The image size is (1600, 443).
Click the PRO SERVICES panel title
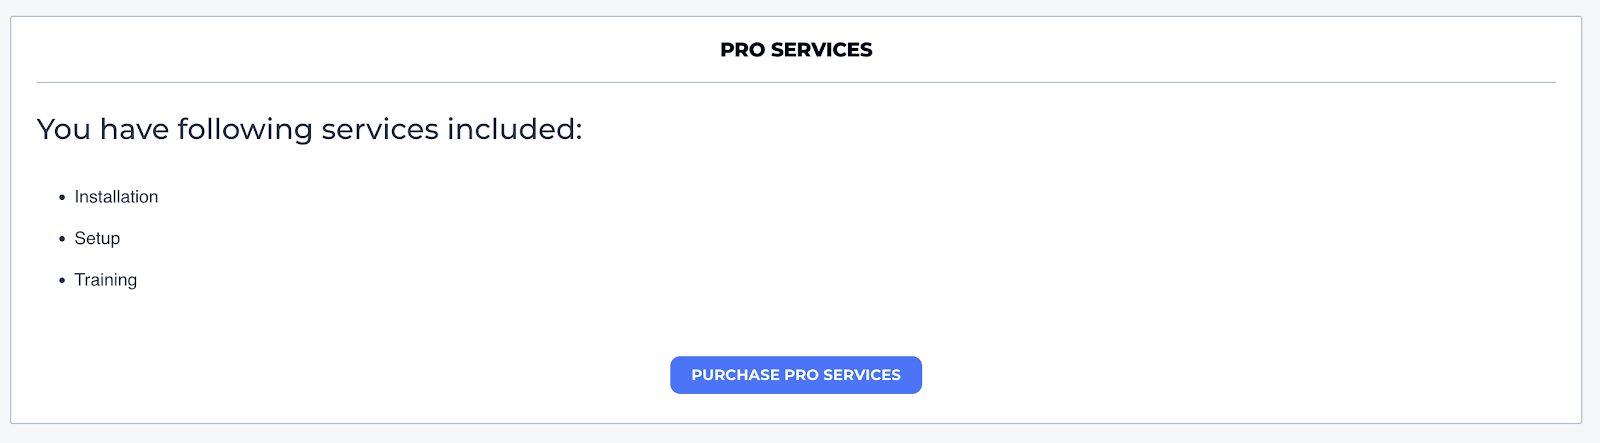point(796,50)
